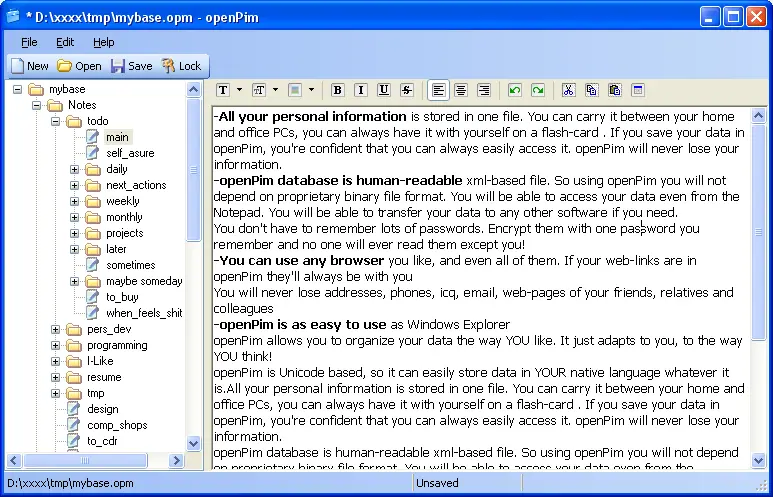Viewport: 773px width, 497px height.
Task: Toggle strikethrough formatting
Action: (407, 90)
